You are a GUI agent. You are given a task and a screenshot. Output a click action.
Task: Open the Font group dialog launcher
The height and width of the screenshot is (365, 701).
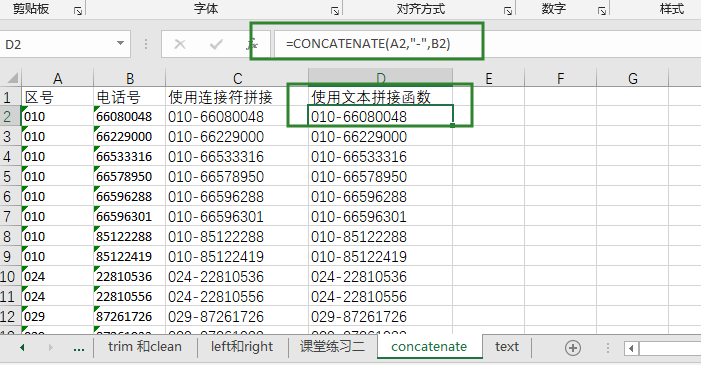click(x=334, y=11)
